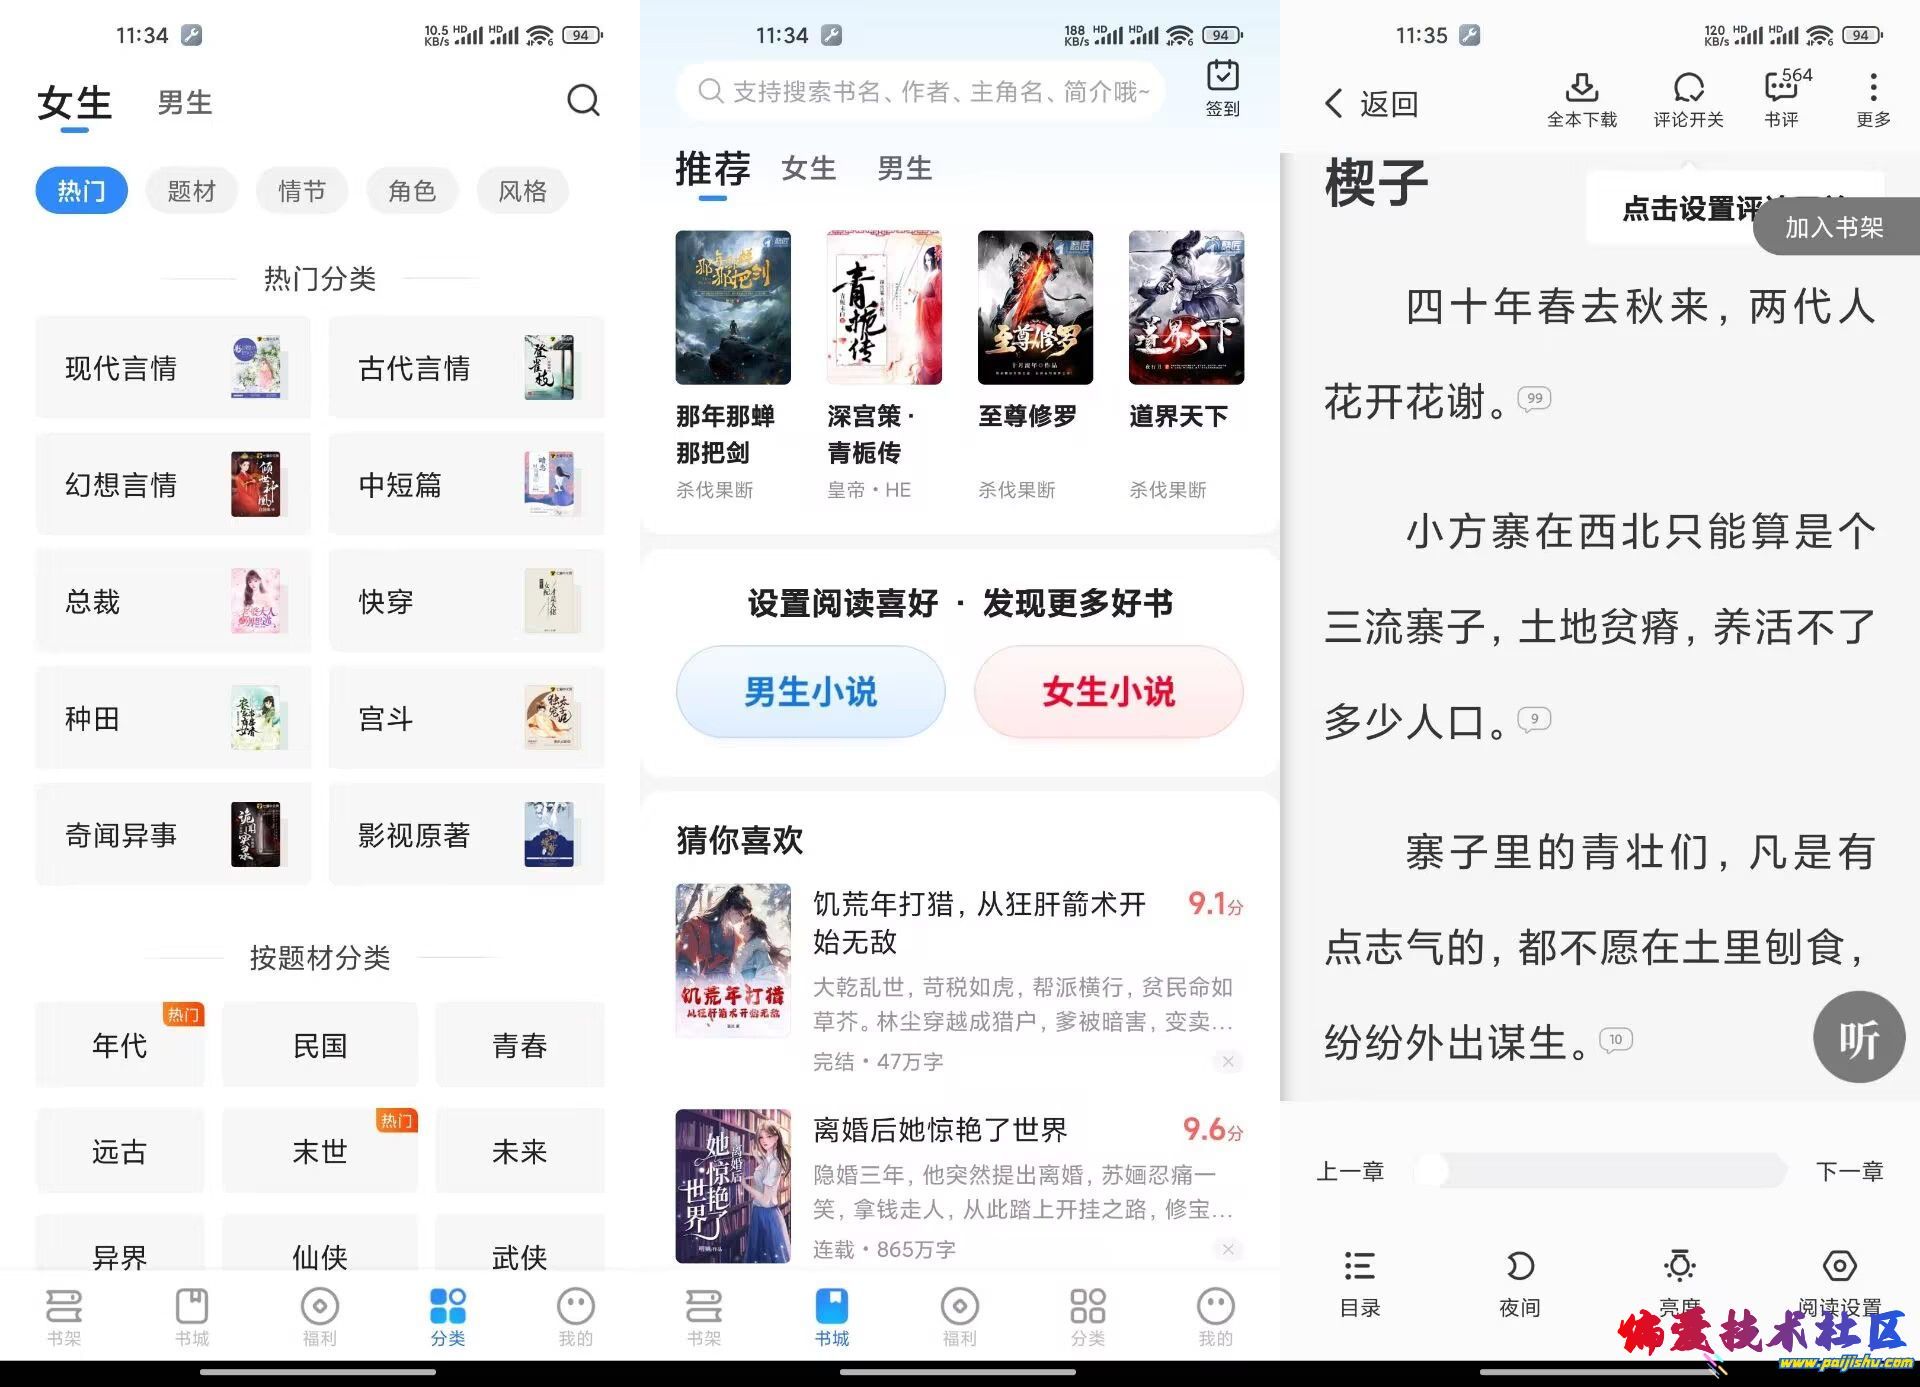Select the 角色 filter chip
Viewport: 1920px width, 1387px height.
pyautogui.click(x=412, y=191)
